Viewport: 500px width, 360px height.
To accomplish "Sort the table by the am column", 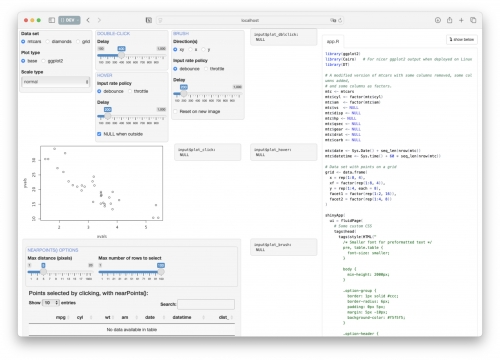I will pyautogui.click(x=125, y=317).
